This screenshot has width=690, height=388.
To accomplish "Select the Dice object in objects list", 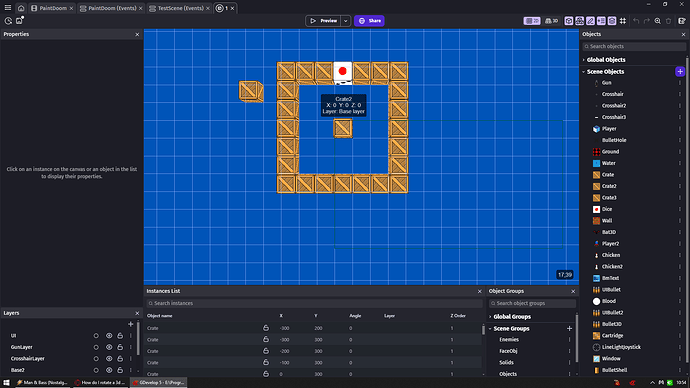I will click(607, 209).
